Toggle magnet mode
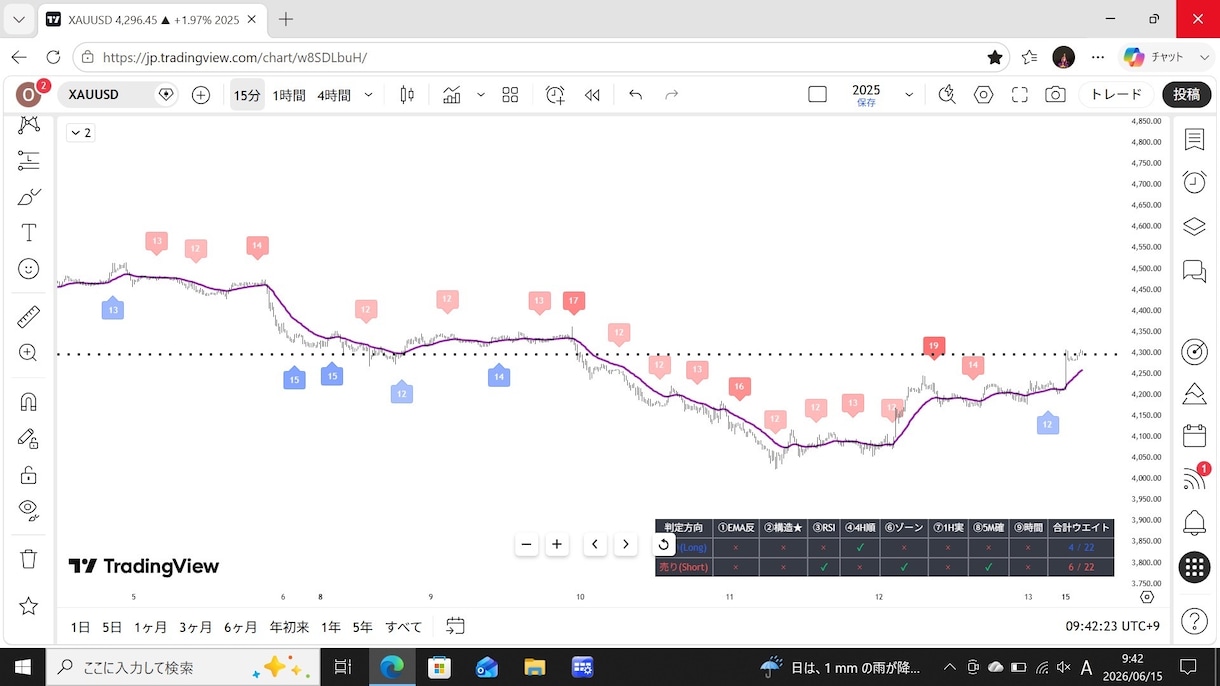This screenshot has width=1220, height=686. [29, 402]
